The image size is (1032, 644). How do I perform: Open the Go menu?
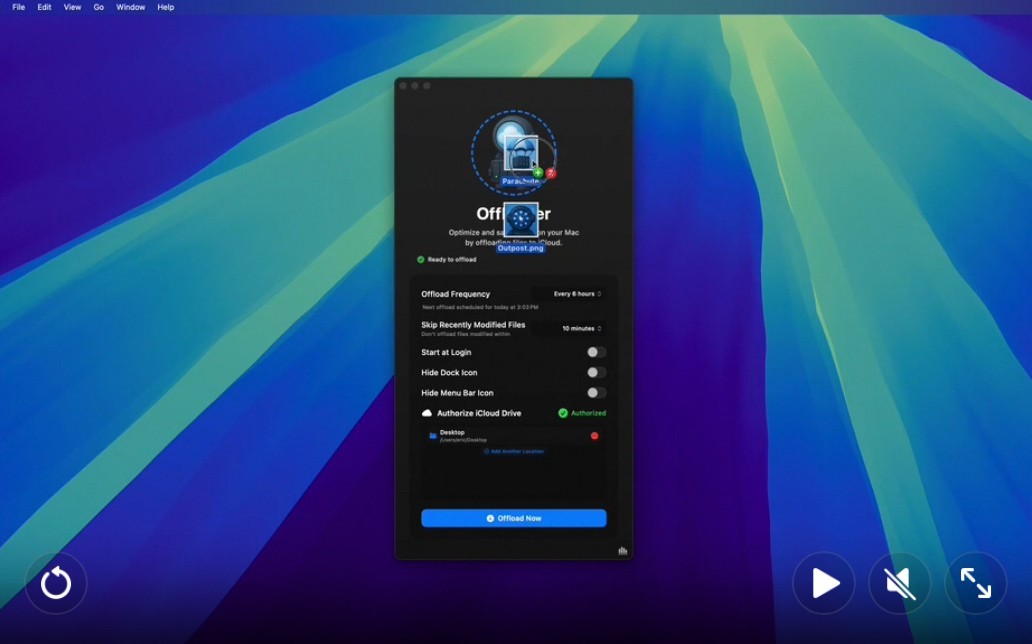coord(99,7)
